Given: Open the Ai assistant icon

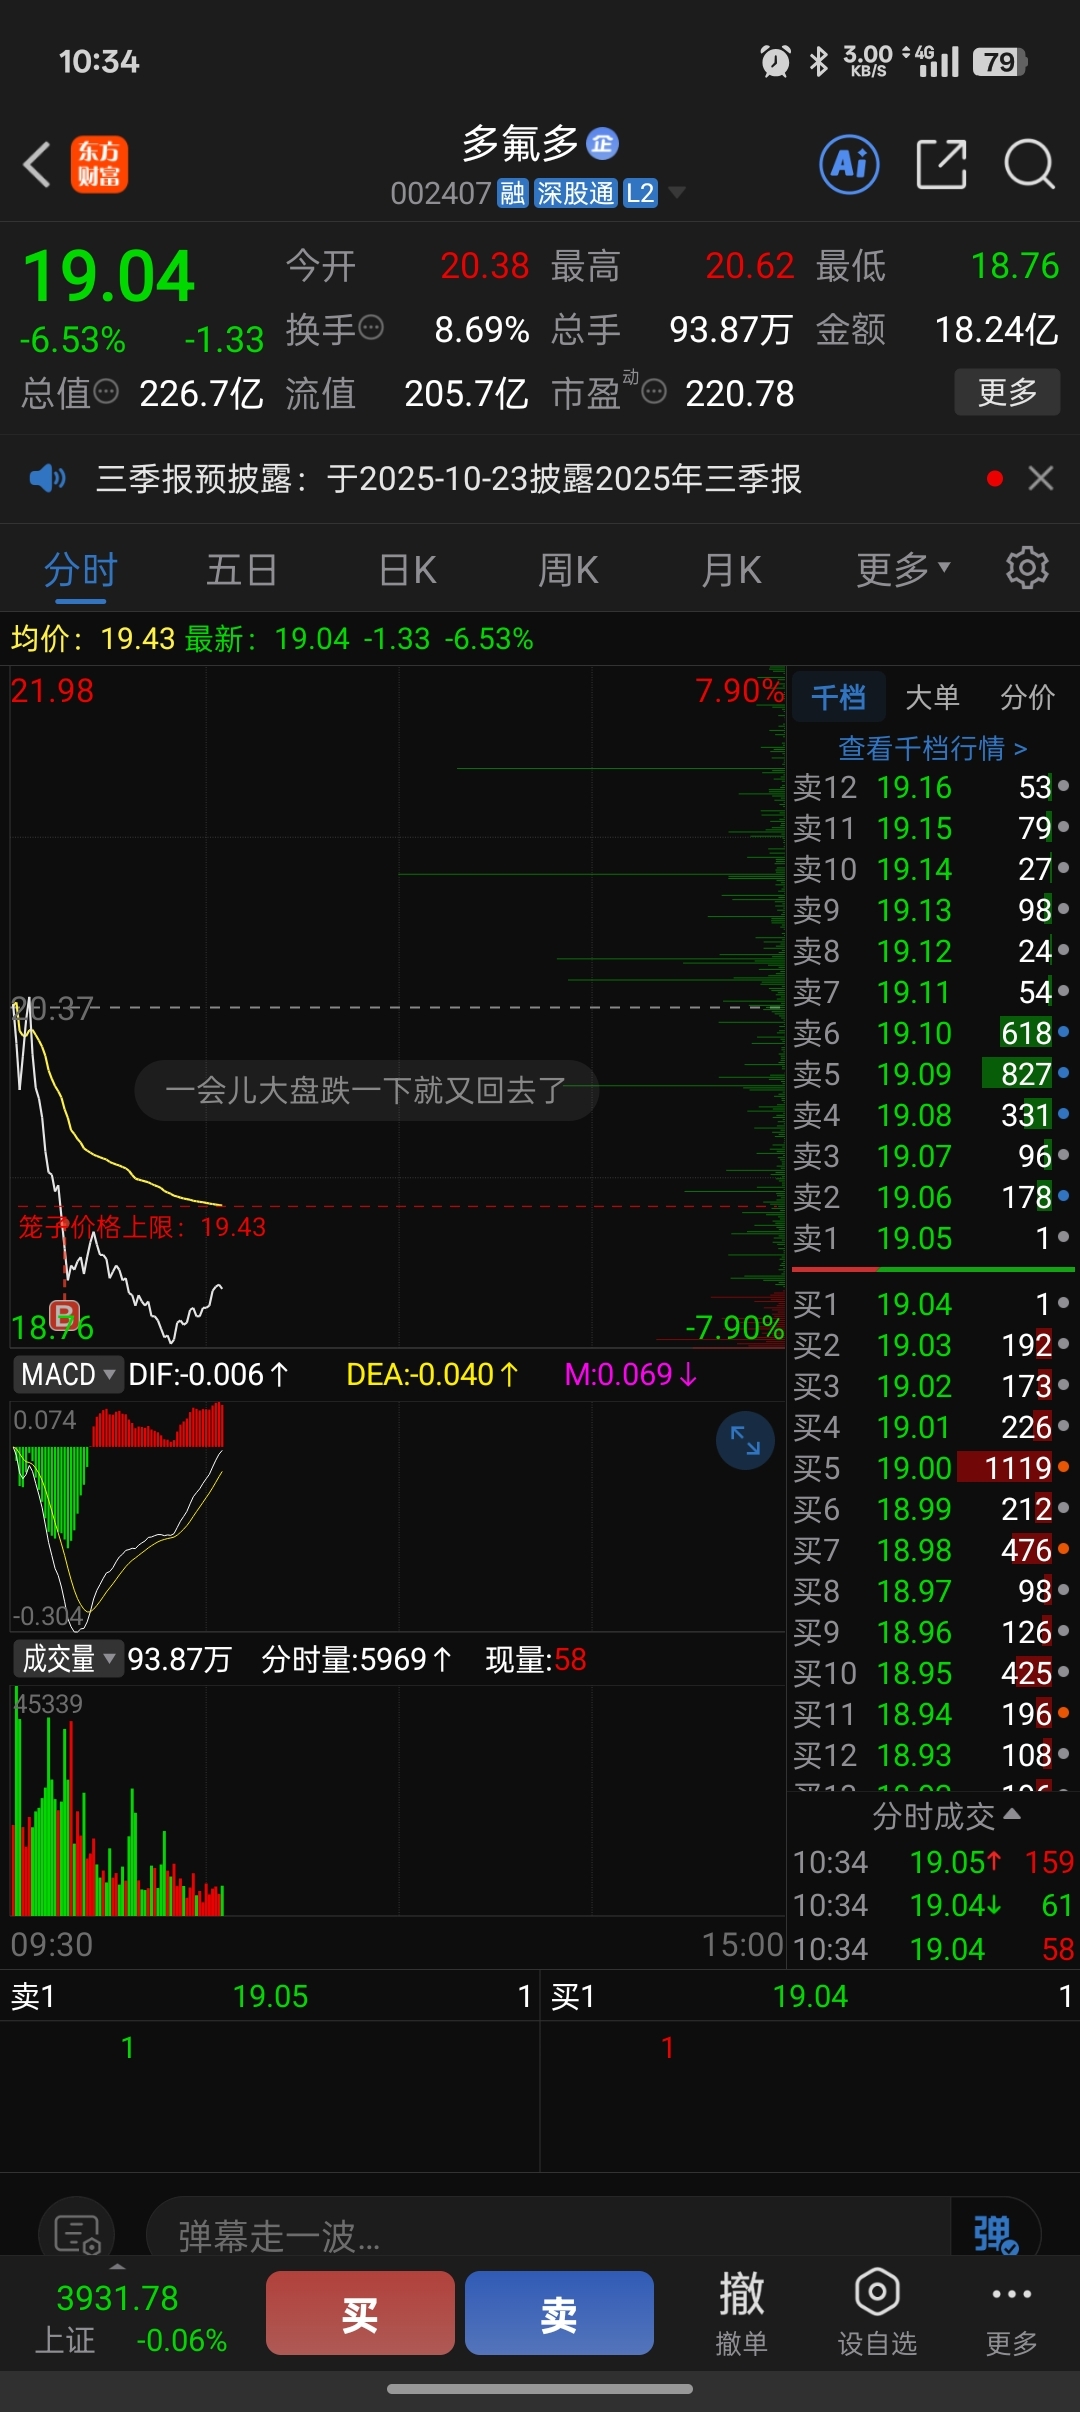Looking at the screenshot, I should point(849,164).
